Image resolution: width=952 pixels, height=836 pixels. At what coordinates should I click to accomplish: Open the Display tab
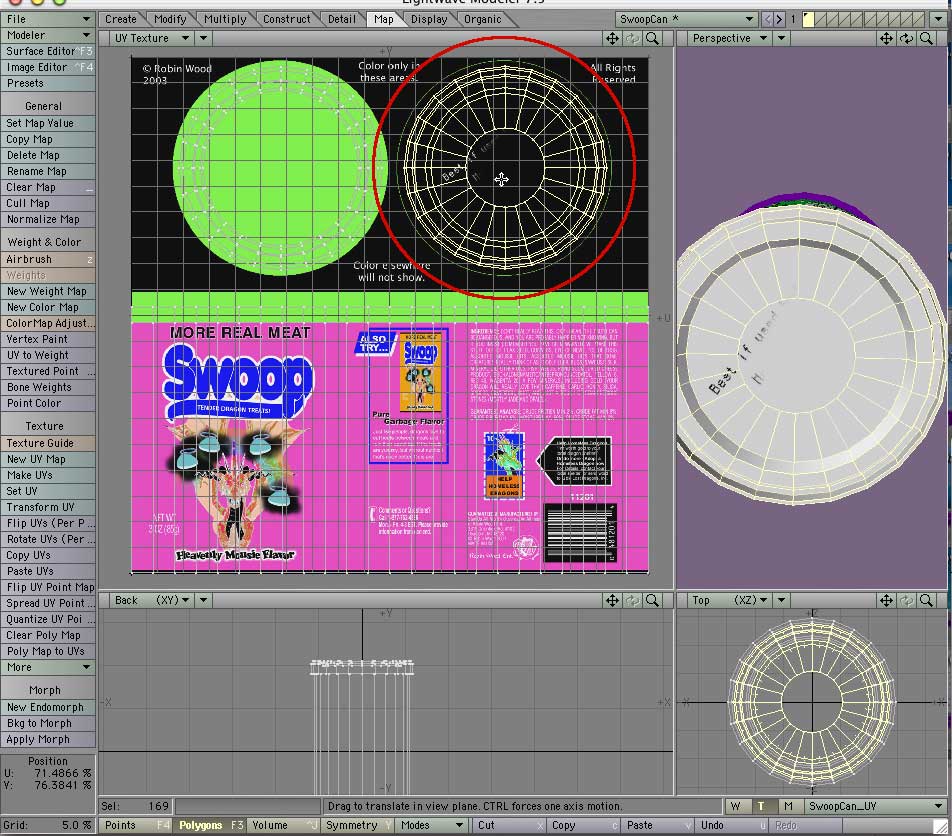tap(429, 19)
